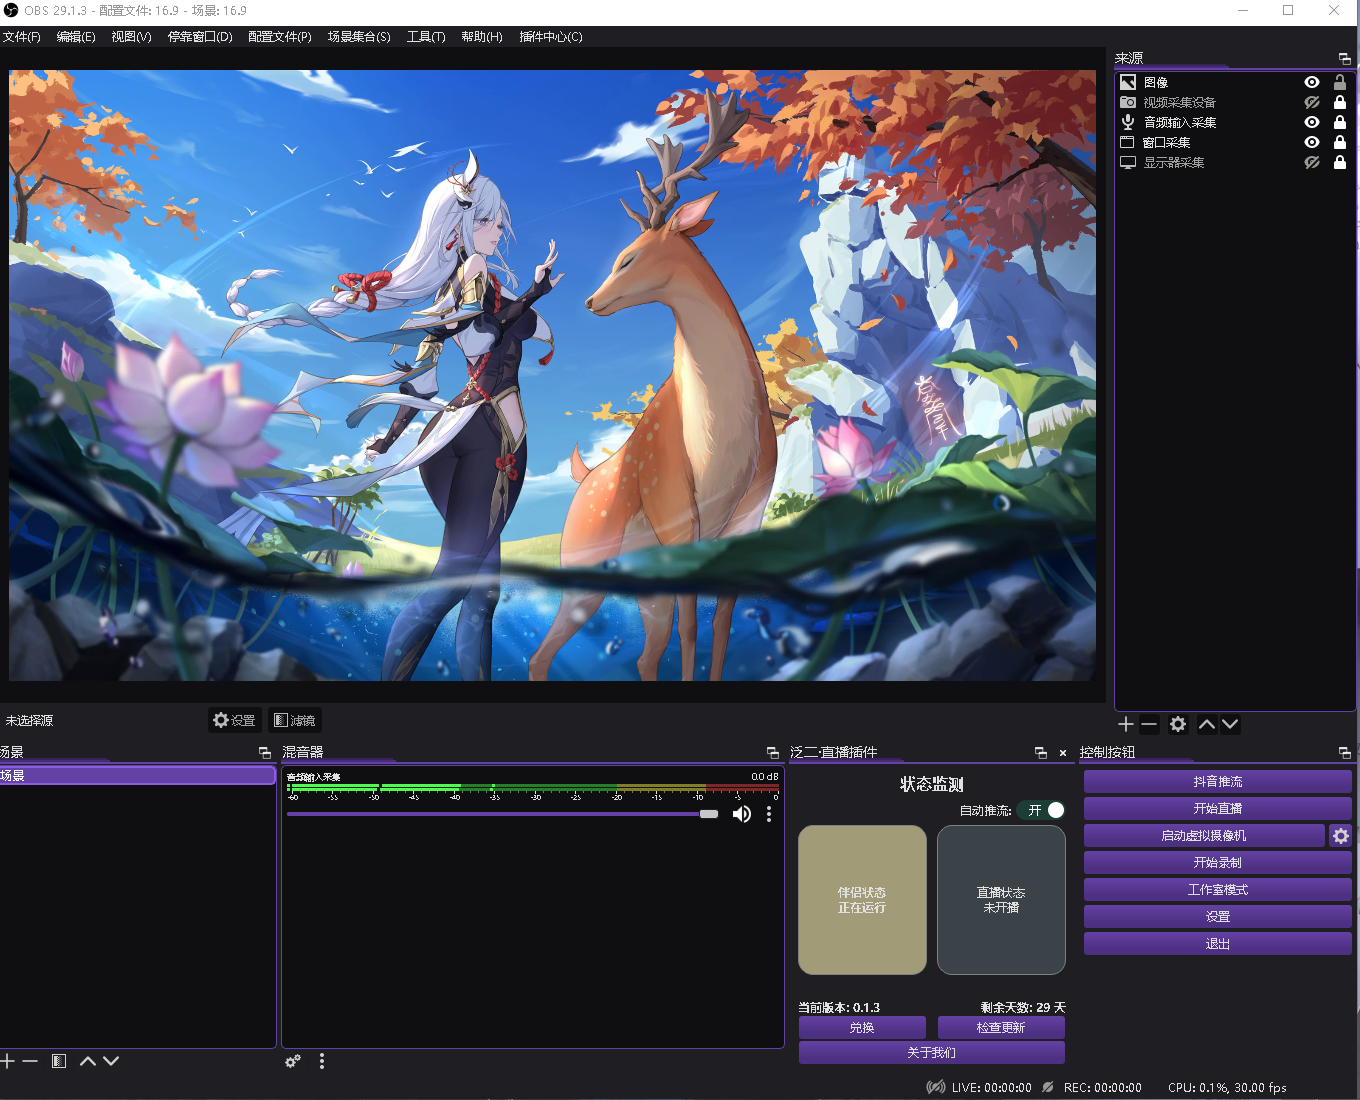Undock the 混音器 panel
This screenshot has height=1100, width=1360.
pos(773,752)
